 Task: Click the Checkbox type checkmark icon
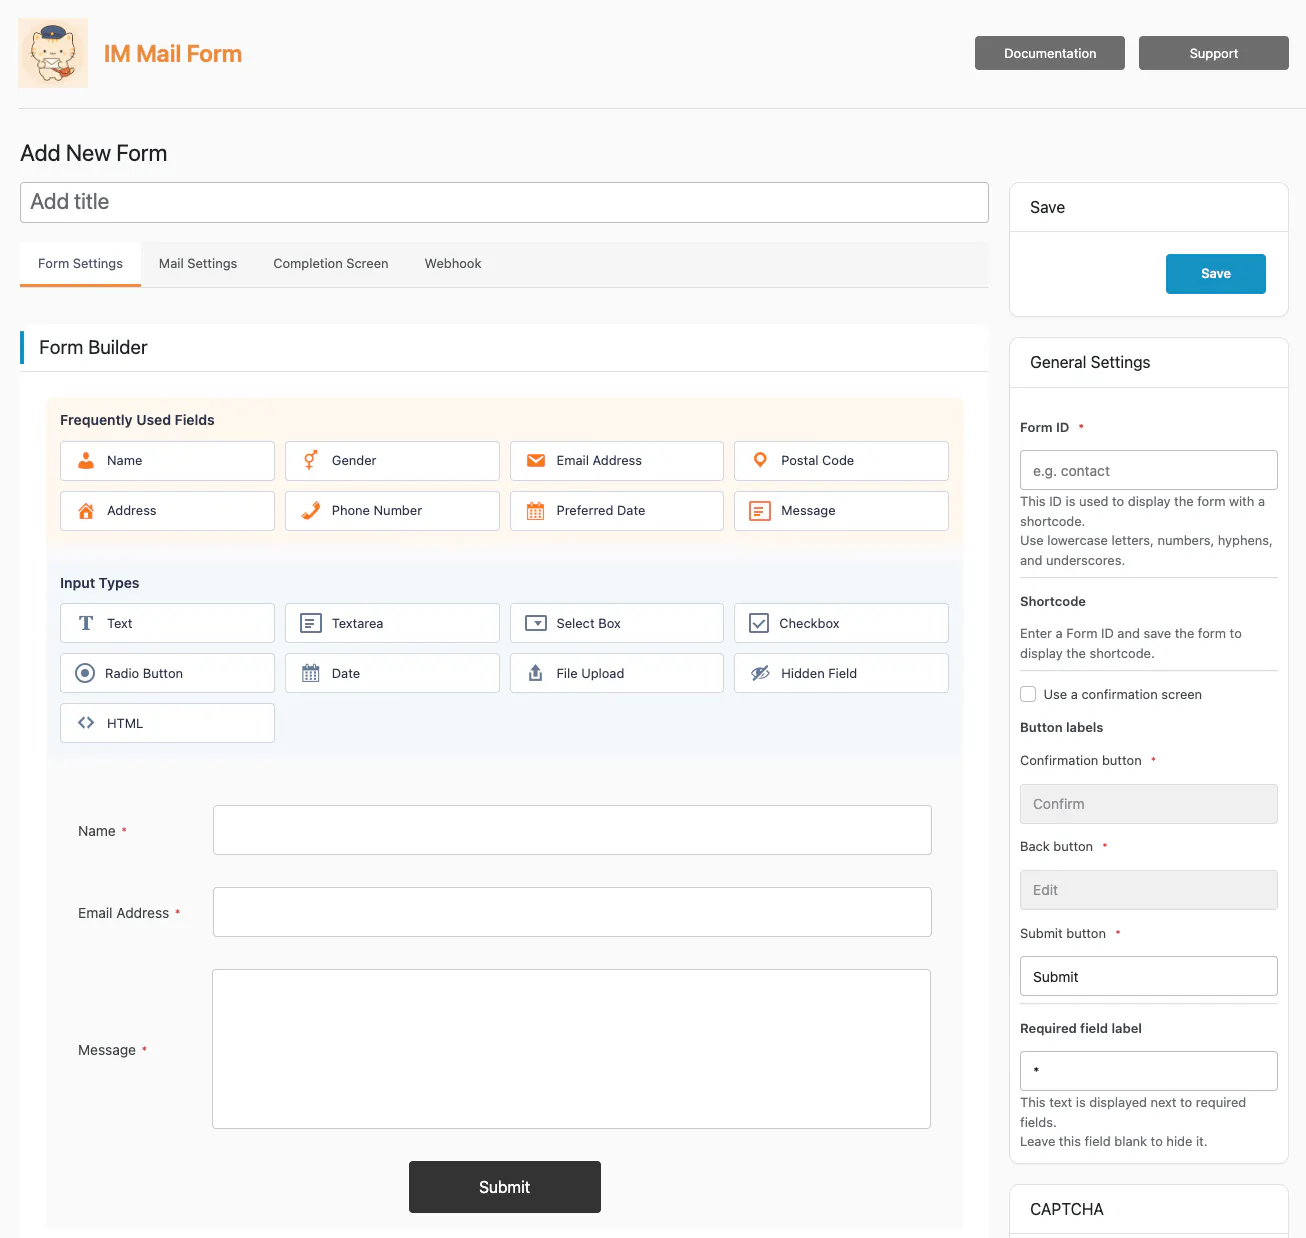(x=759, y=623)
